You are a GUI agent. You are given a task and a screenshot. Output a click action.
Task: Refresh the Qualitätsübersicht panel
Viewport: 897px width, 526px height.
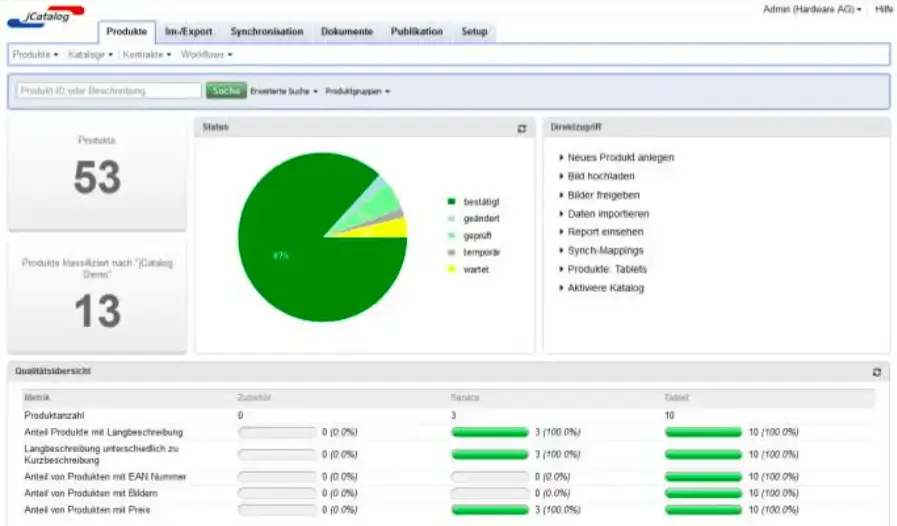coord(876,372)
